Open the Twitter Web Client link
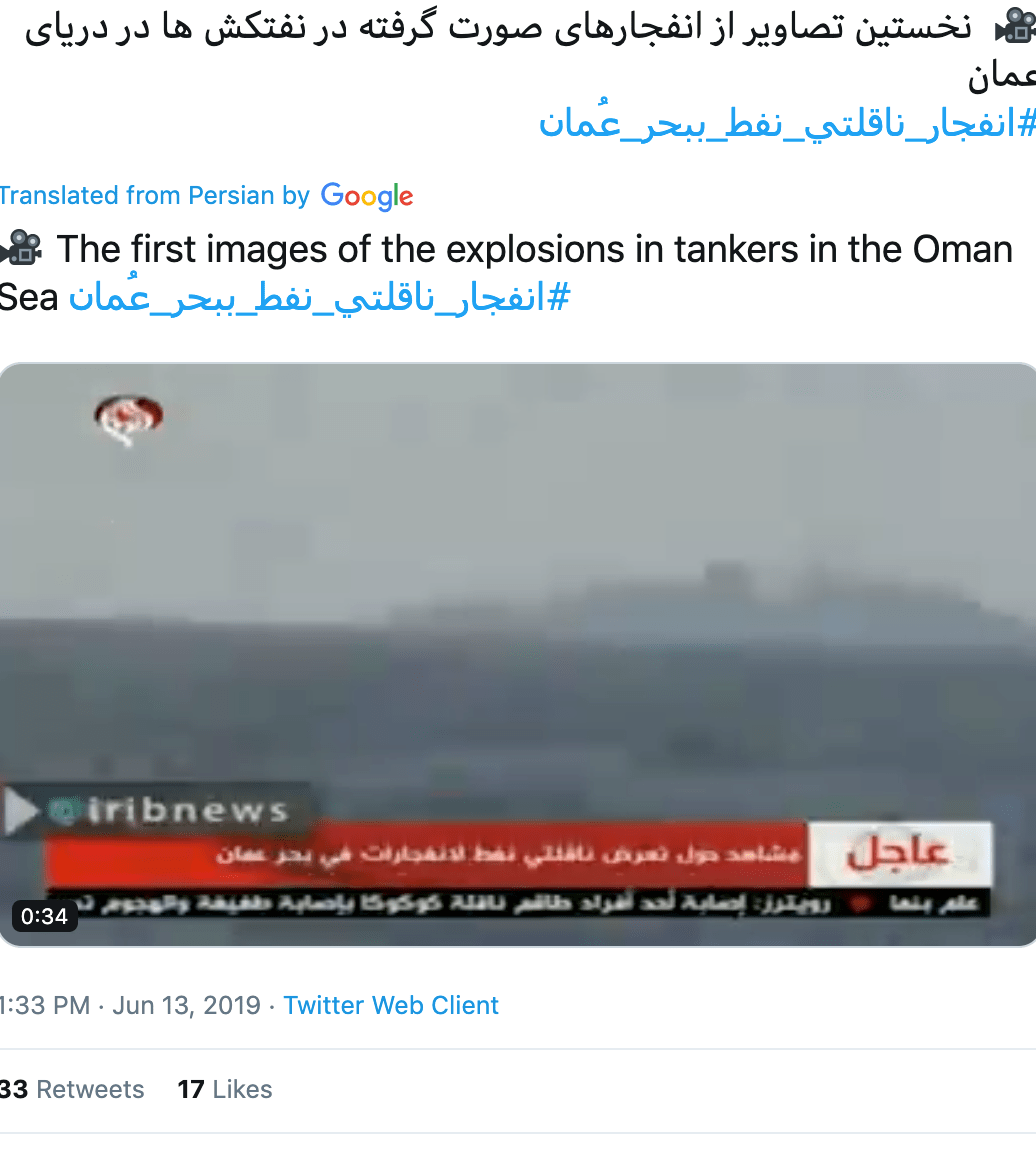 pyautogui.click(x=391, y=1005)
